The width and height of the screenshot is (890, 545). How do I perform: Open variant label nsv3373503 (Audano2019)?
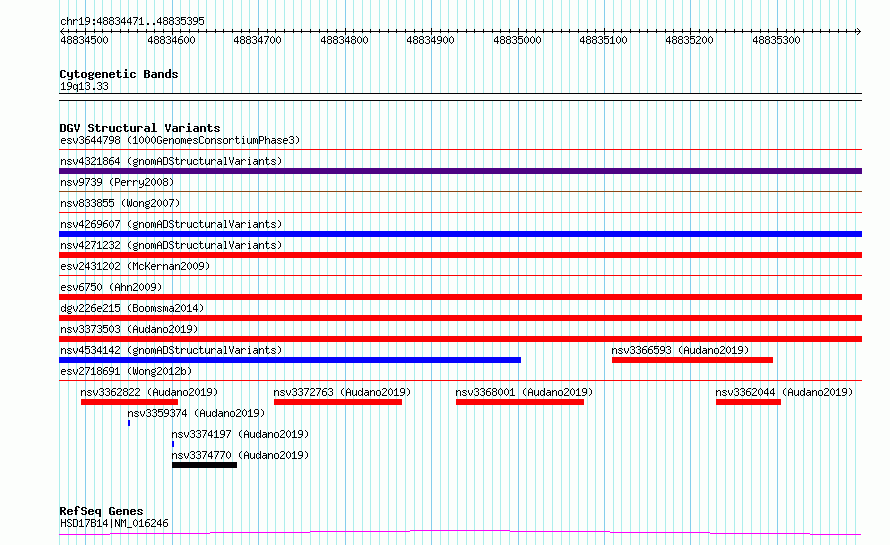129,329
